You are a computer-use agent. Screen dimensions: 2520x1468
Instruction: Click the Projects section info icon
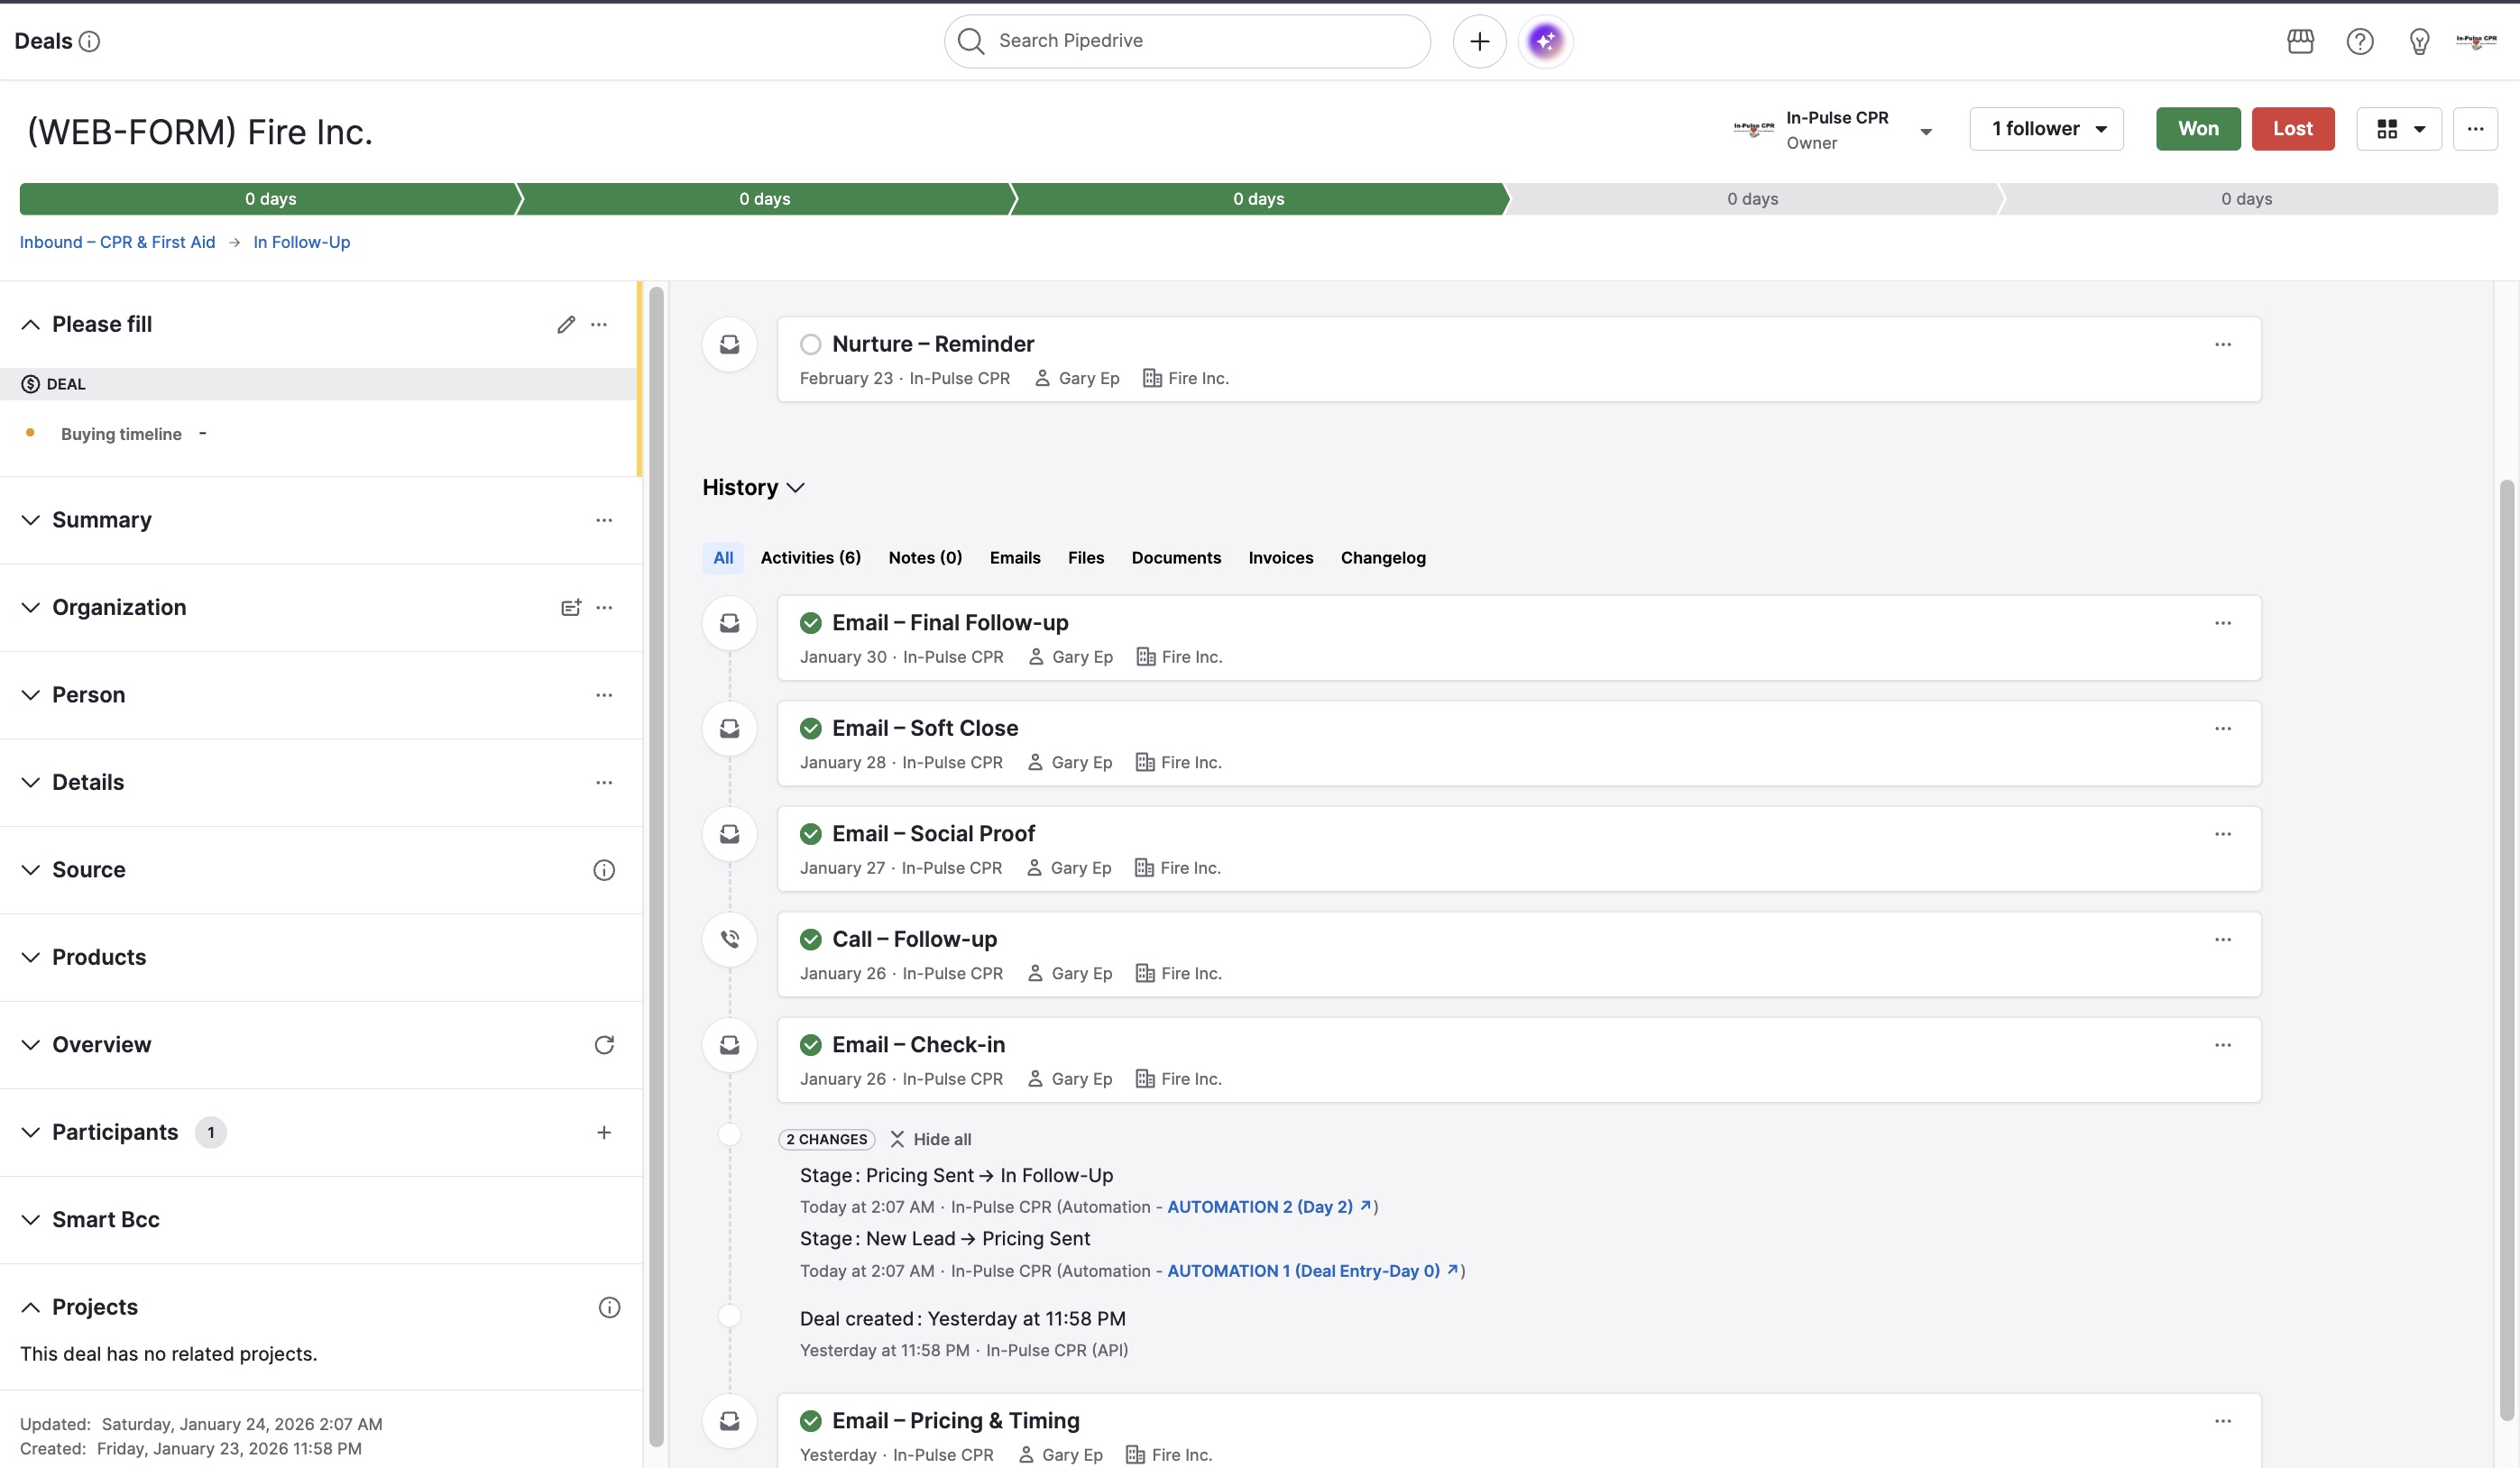point(609,1307)
